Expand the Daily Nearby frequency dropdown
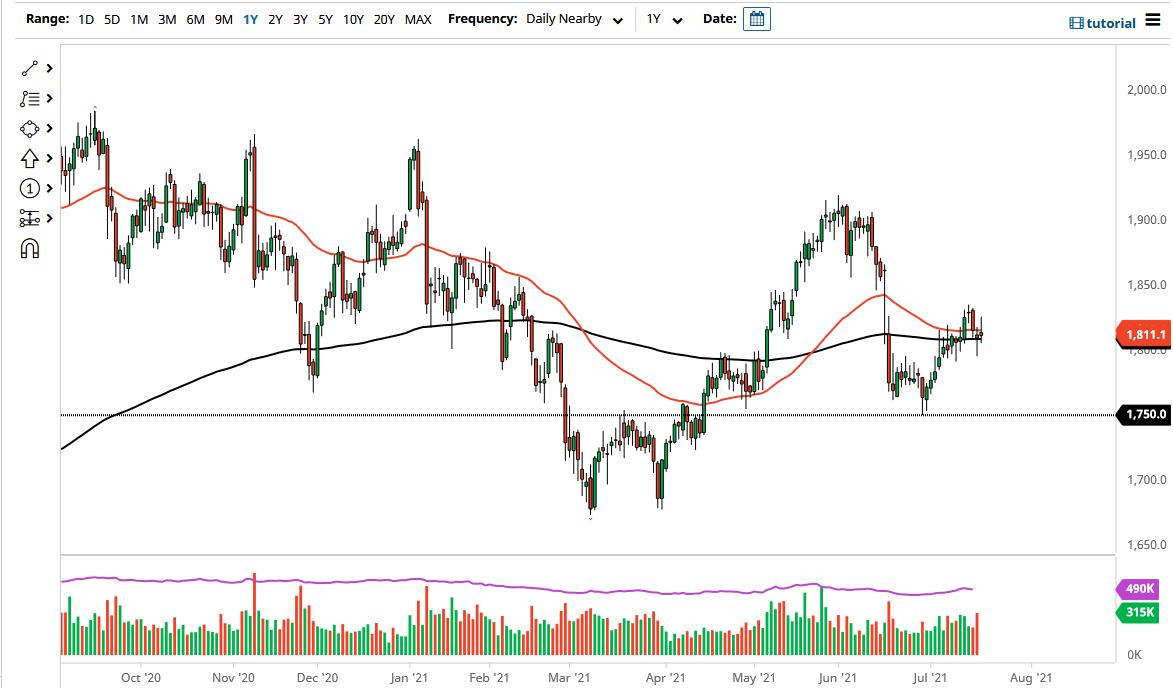Screen dimensions: 1173x688 (574, 19)
